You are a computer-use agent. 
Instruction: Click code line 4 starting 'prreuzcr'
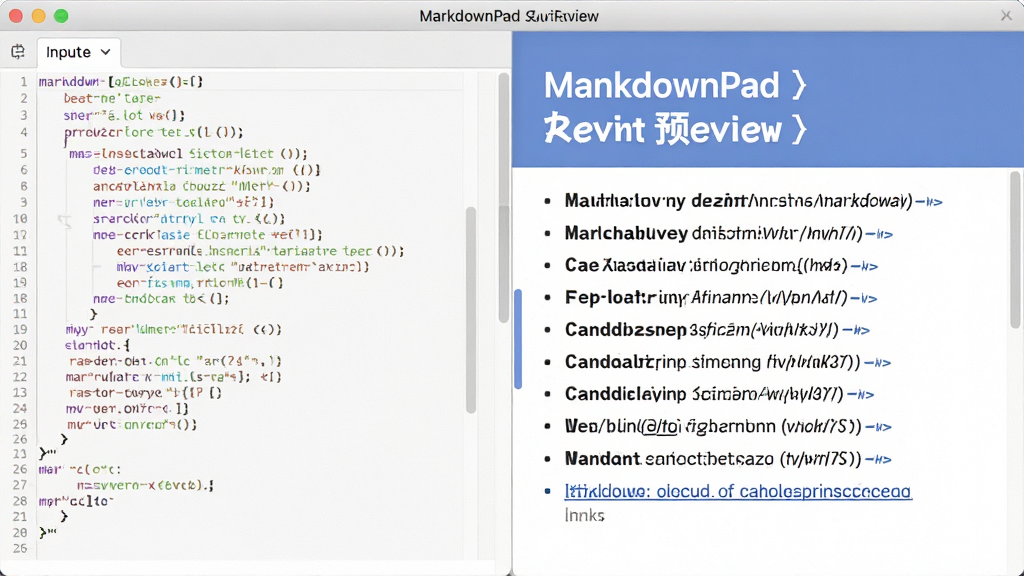pos(153,133)
